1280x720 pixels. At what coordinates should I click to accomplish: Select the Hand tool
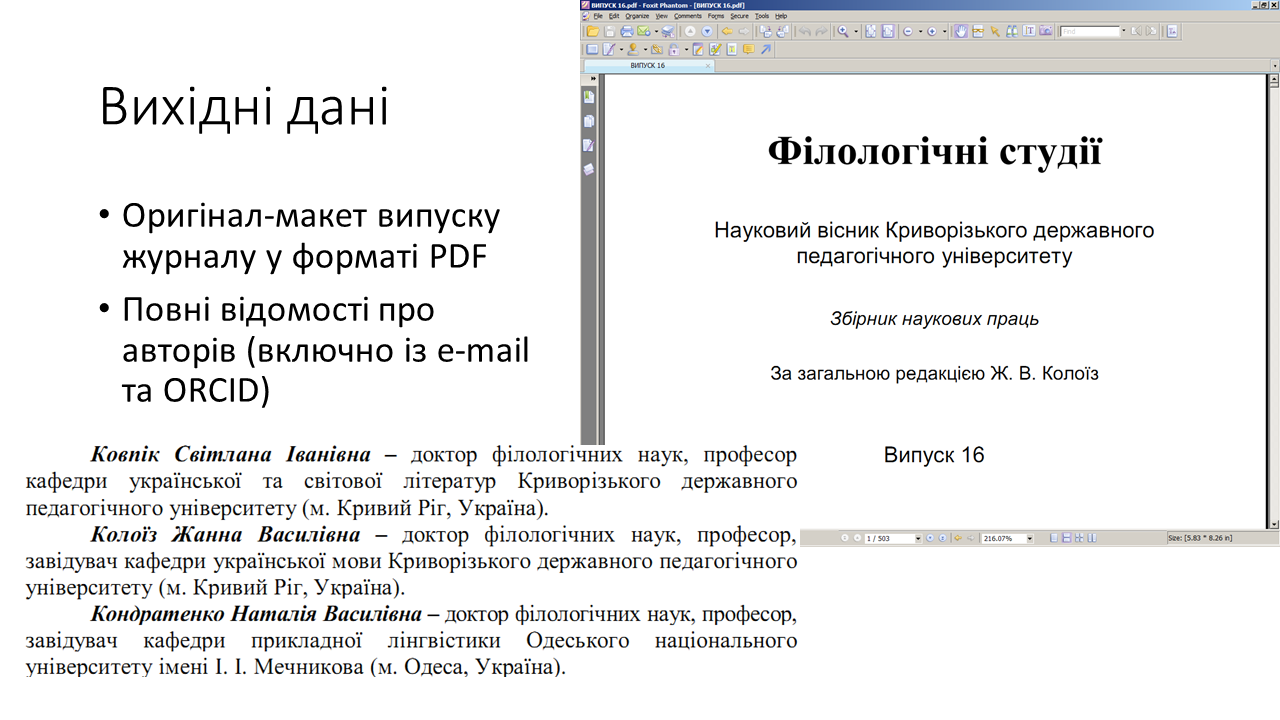click(x=961, y=32)
